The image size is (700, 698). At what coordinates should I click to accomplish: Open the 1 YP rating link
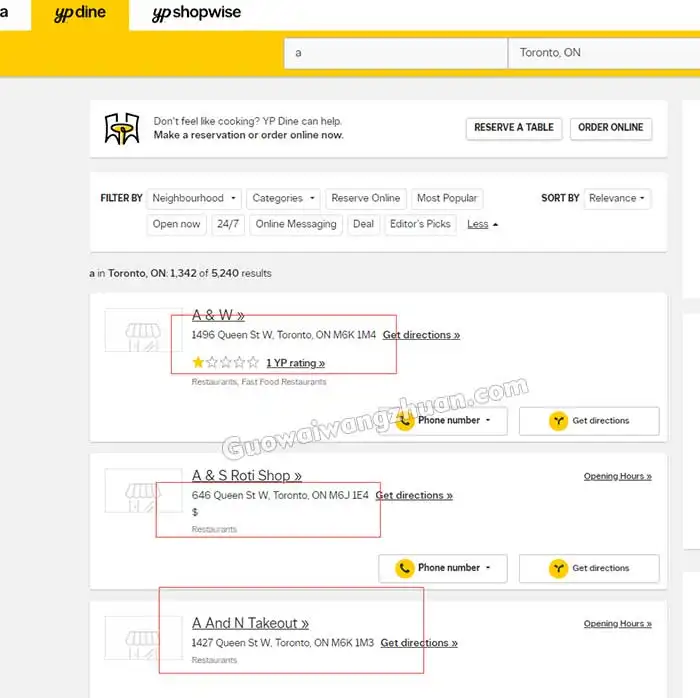click(x=295, y=363)
